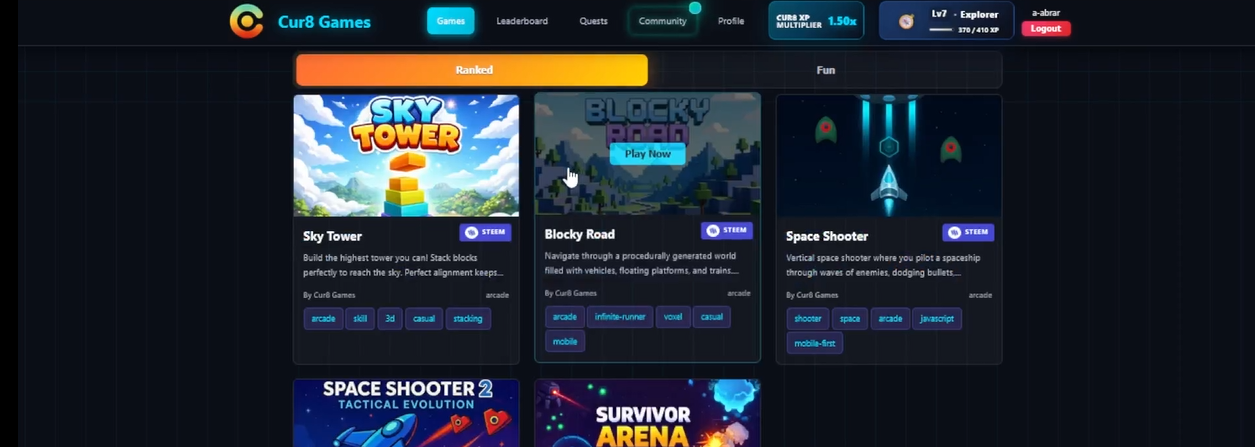Click the XP progress bar
The image size is (1255, 447).
point(940,30)
